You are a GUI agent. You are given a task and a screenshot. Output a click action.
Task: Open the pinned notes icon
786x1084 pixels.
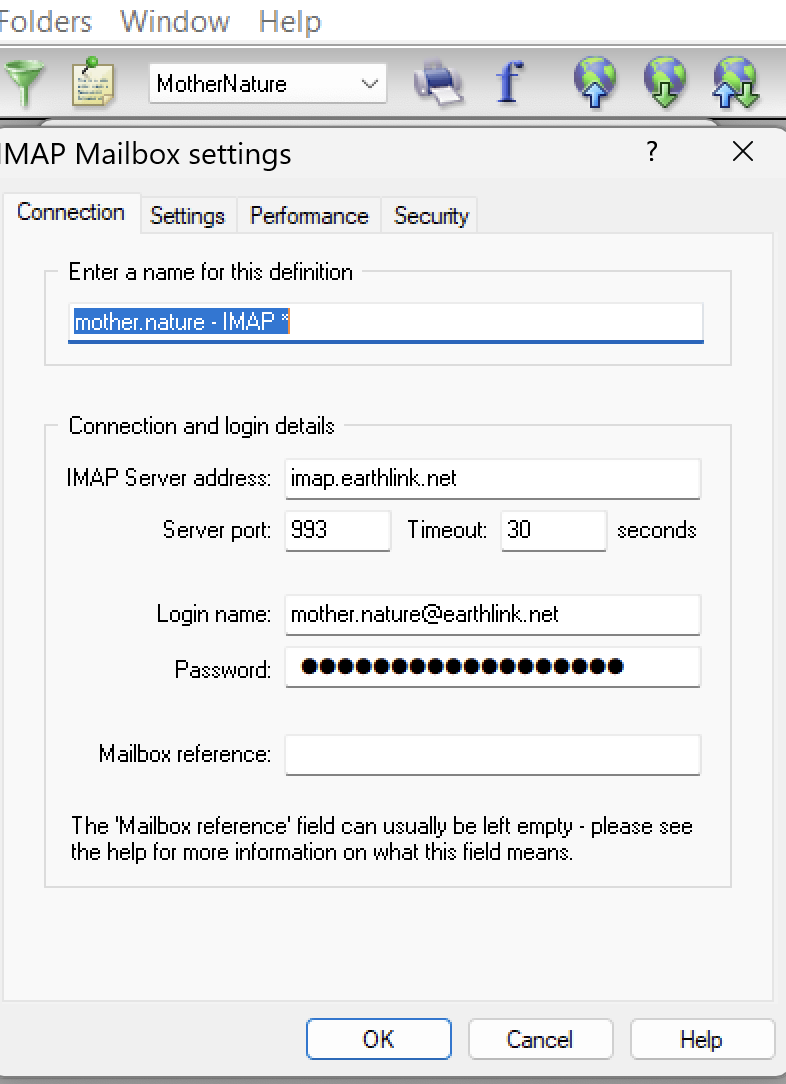pyautogui.click(x=93, y=84)
